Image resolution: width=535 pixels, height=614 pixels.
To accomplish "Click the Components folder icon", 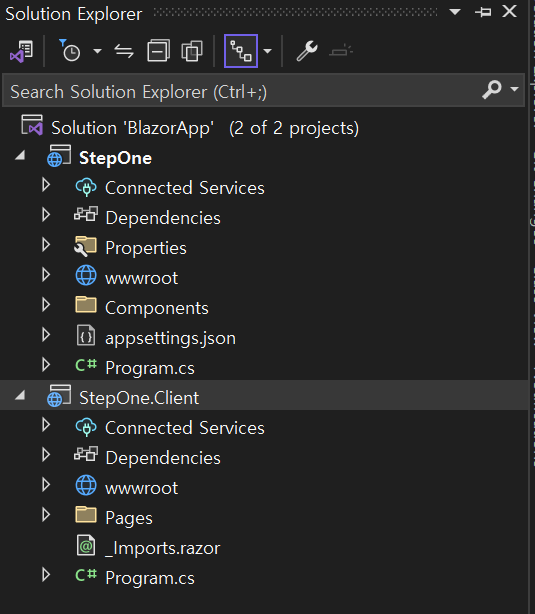I will tap(86, 305).
